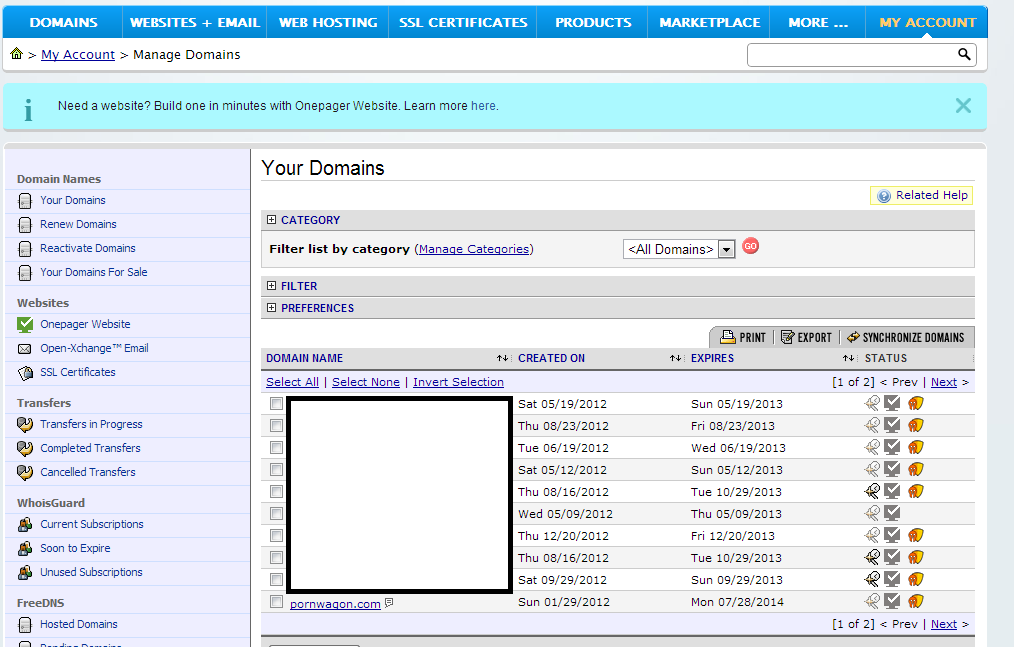Viewport: 1014px width, 647px height.
Task: Open the Web Hosting menu tab
Action: coord(328,22)
